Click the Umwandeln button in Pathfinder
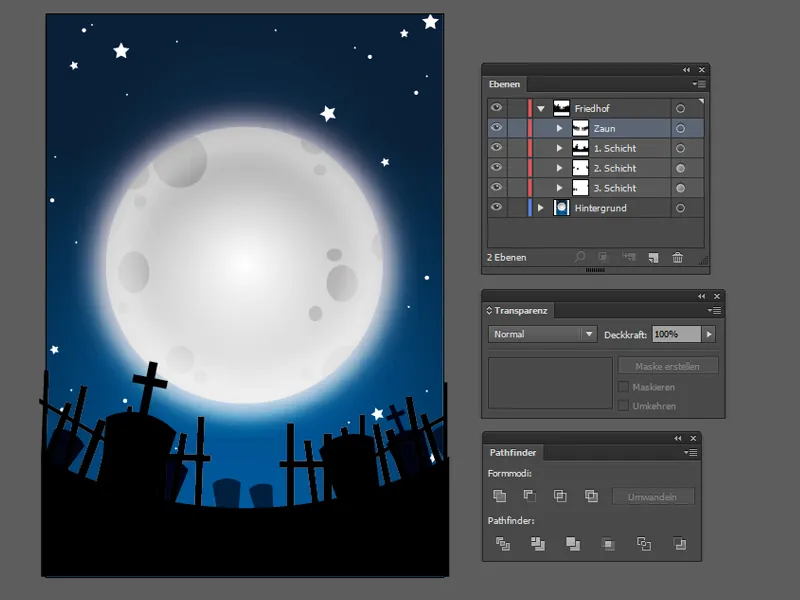The image size is (800, 600). (653, 497)
